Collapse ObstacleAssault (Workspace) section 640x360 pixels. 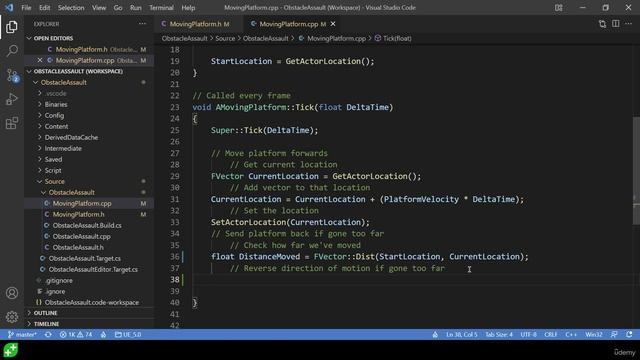[x=78, y=71]
